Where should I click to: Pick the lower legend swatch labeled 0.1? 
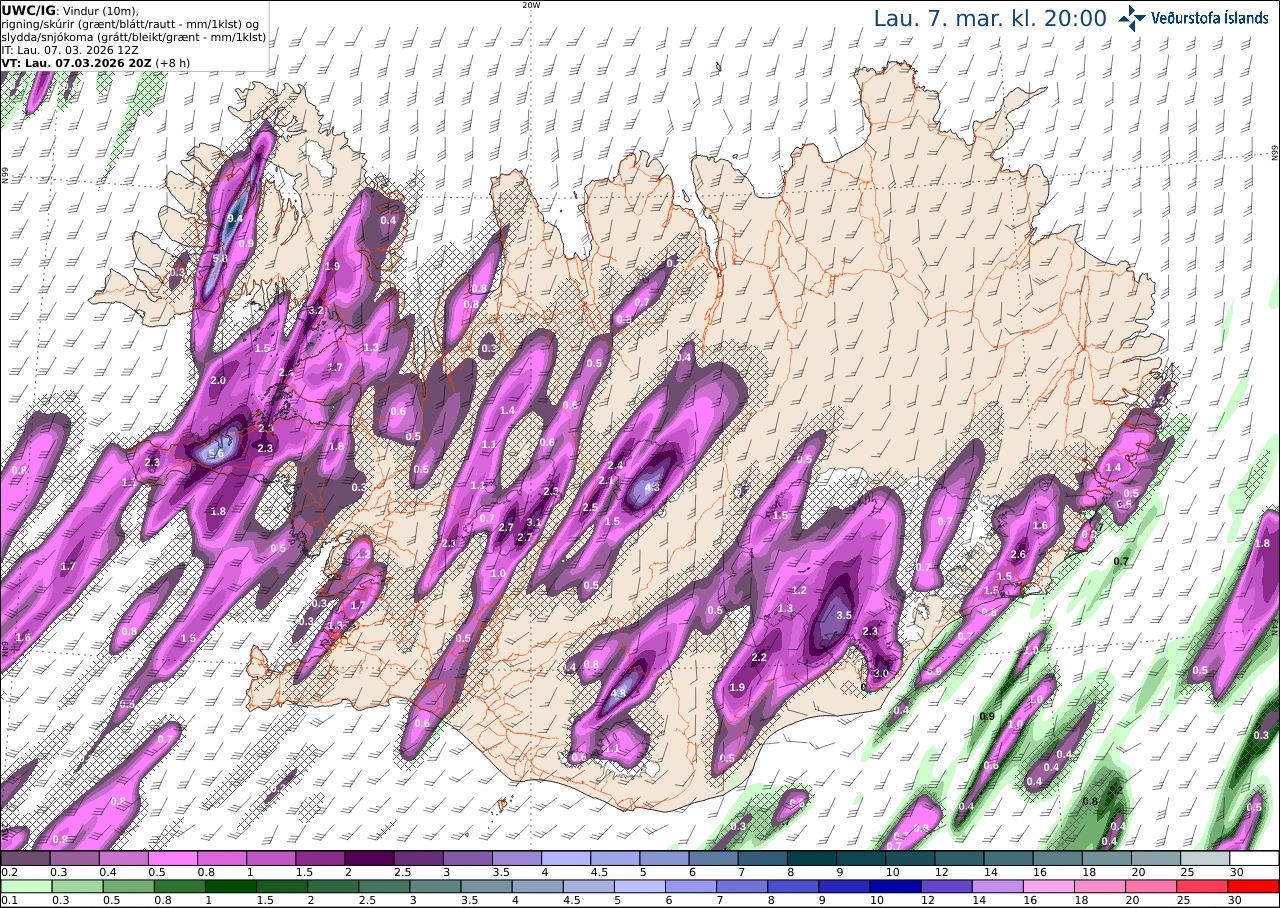(x=25, y=886)
